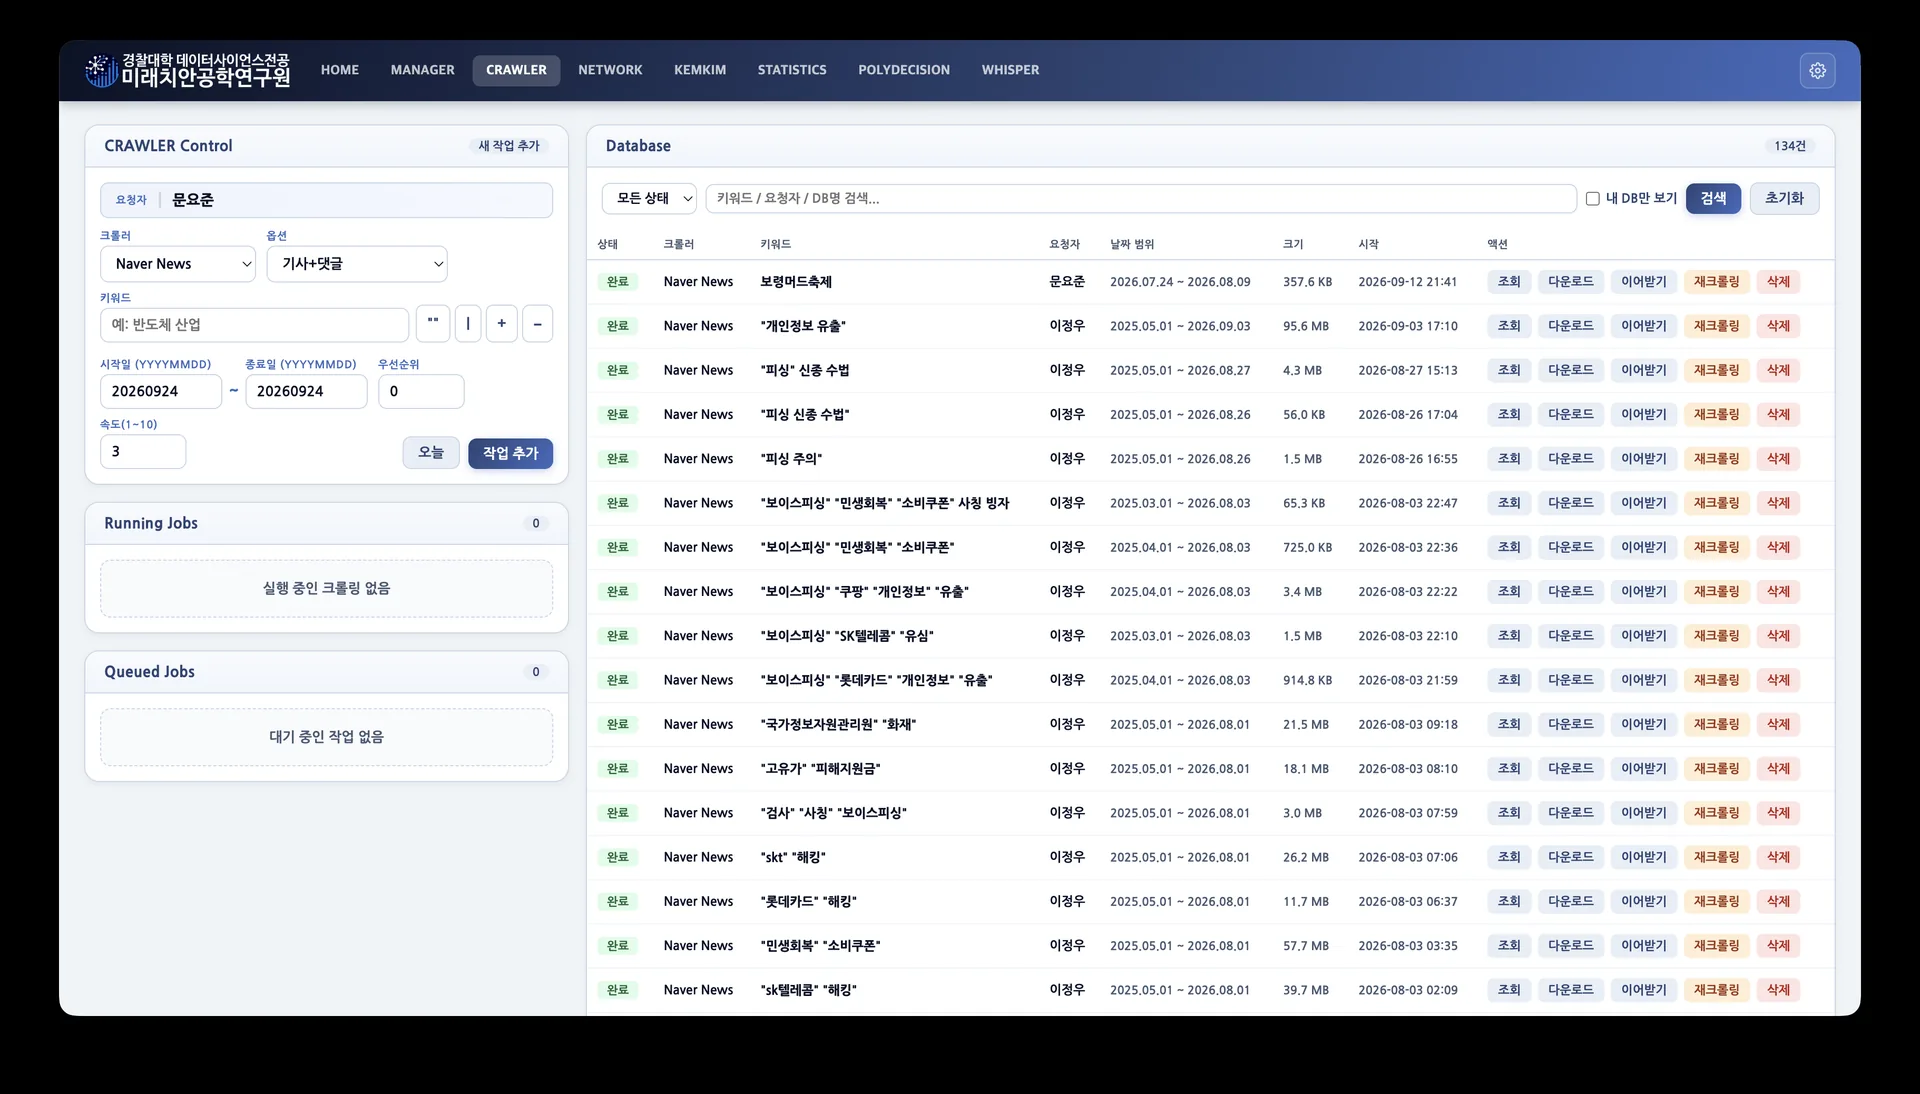Click the 날짜 범위 column header
Screen dimensions: 1920x1094
pos(1131,244)
